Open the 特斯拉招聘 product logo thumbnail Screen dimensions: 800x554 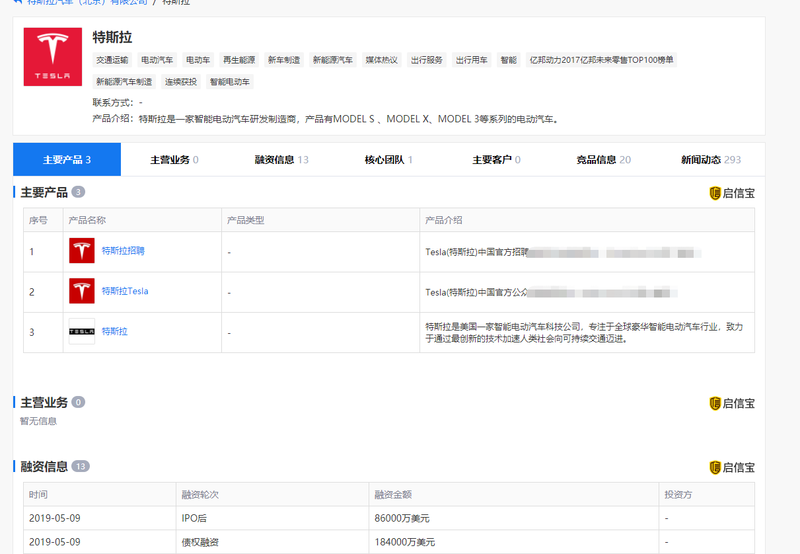(x=82, y=251)
